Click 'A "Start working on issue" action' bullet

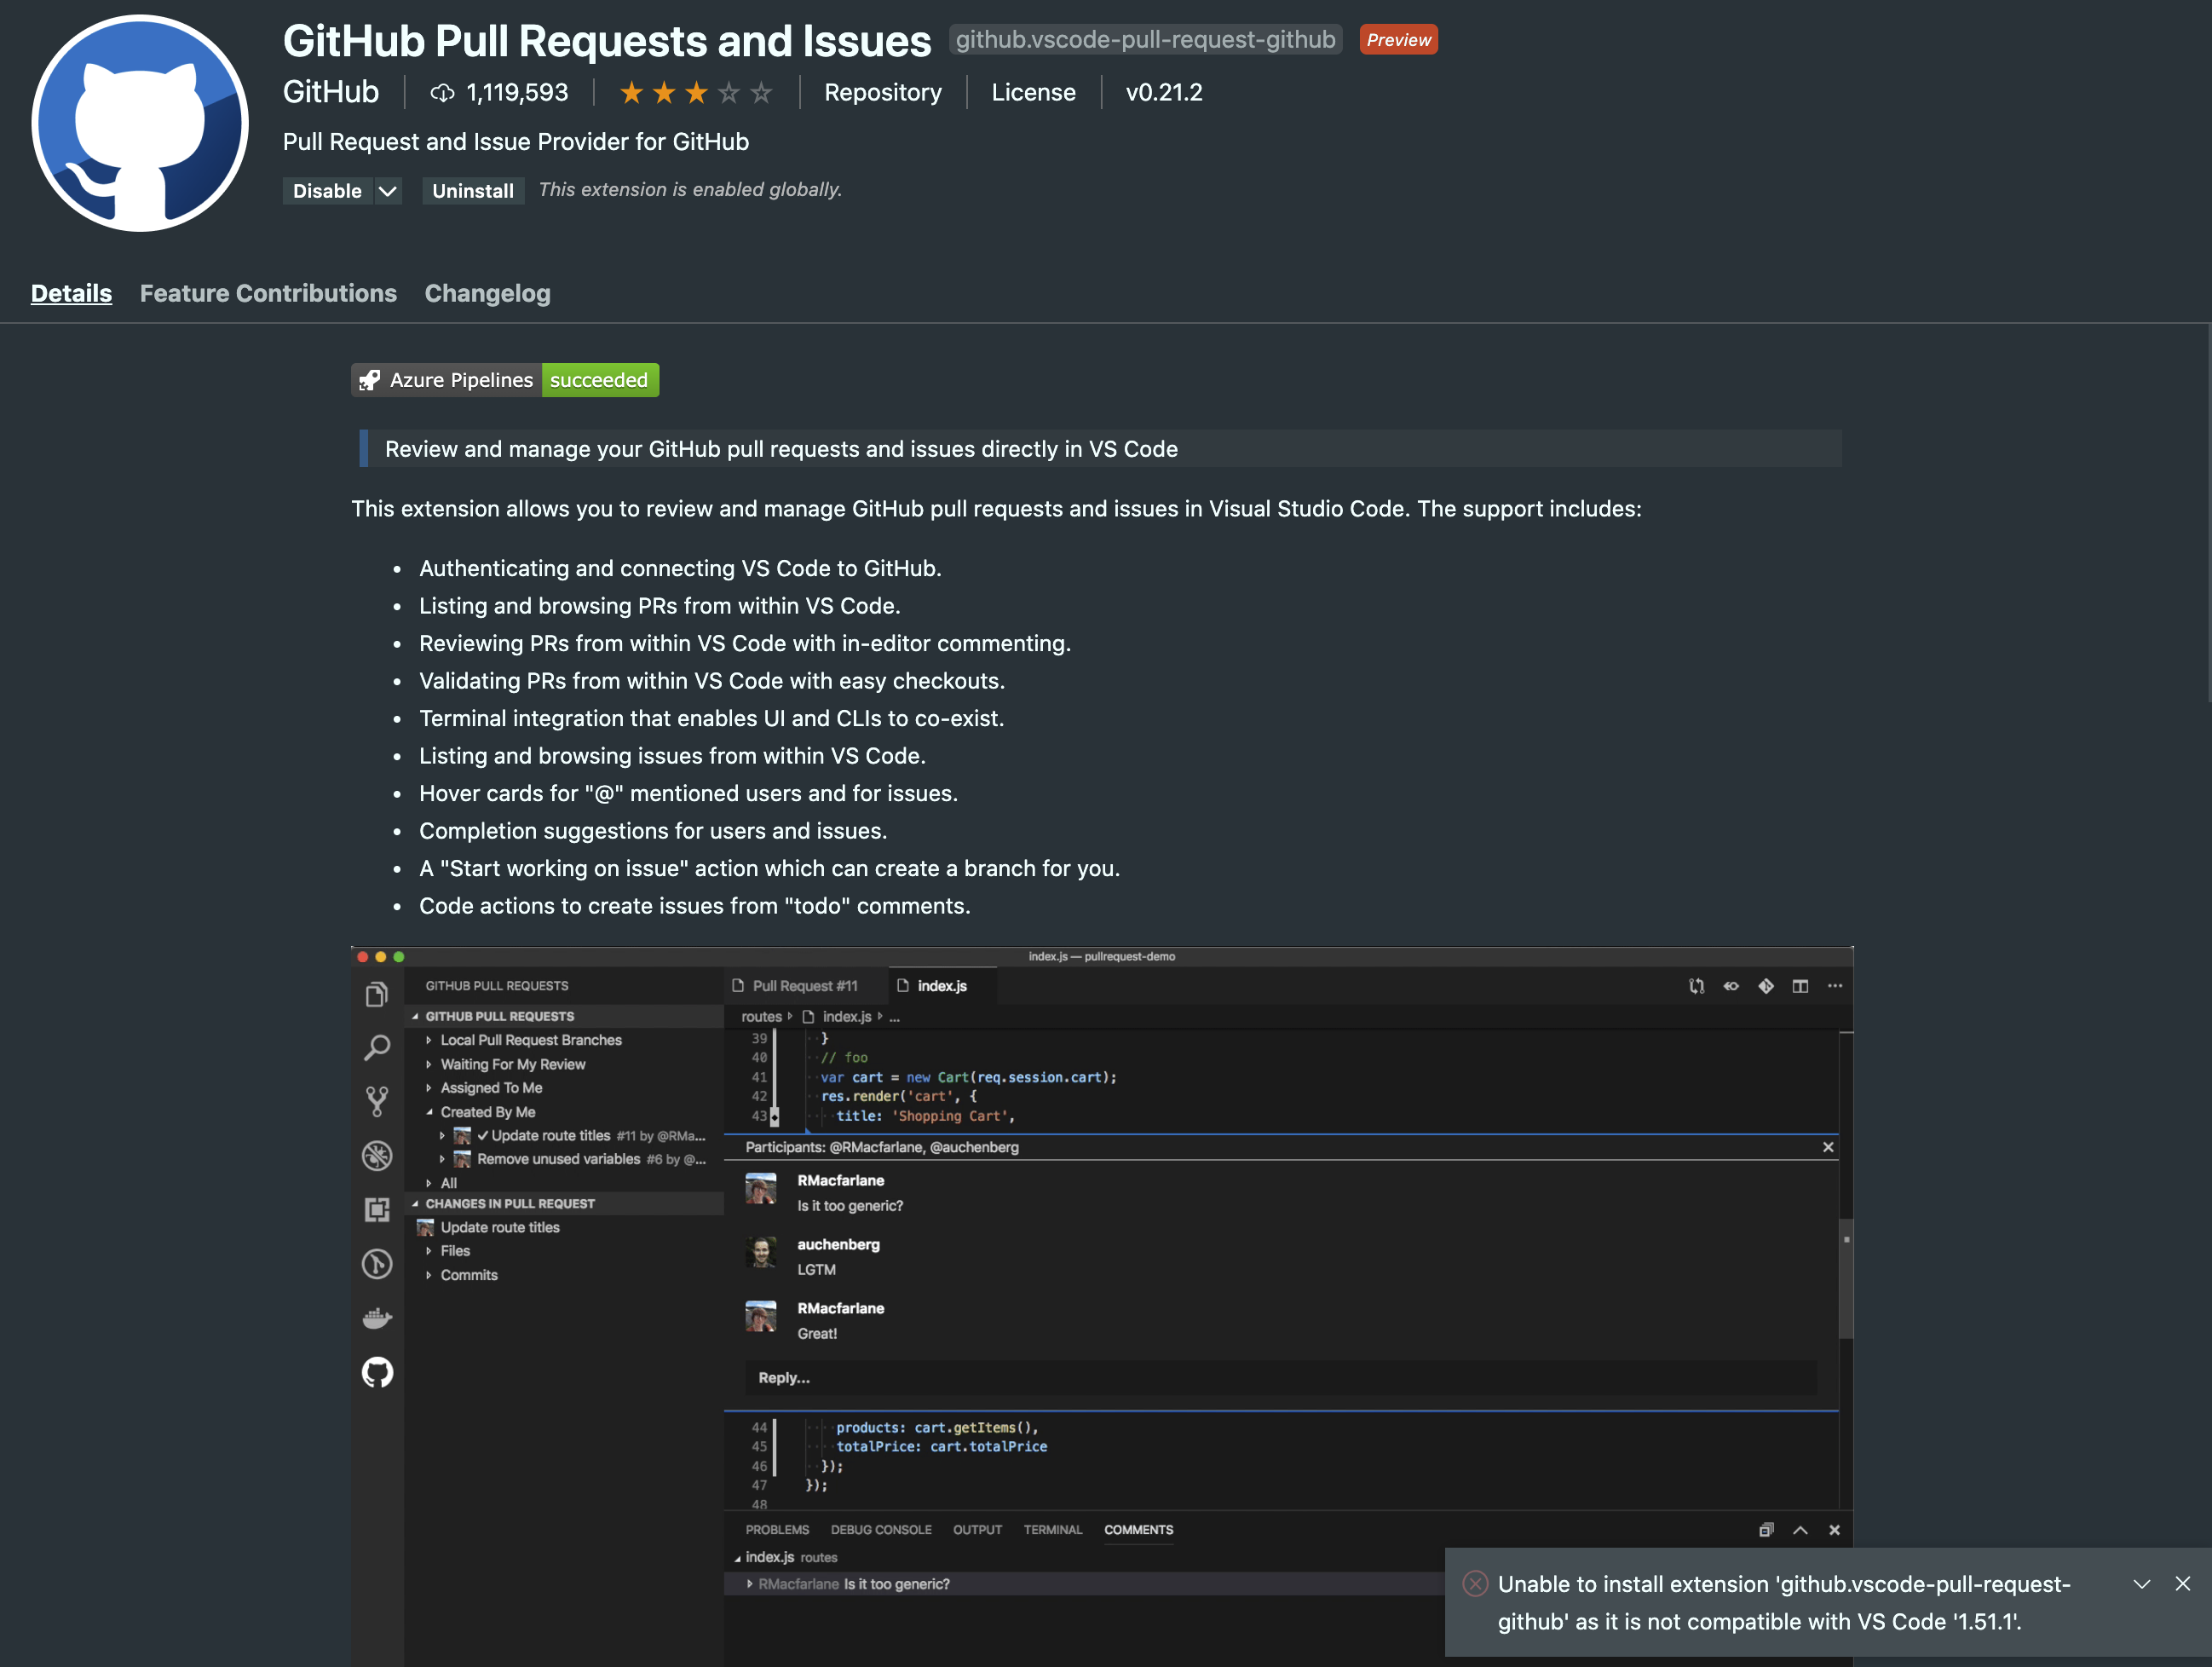tap(770, 868)
